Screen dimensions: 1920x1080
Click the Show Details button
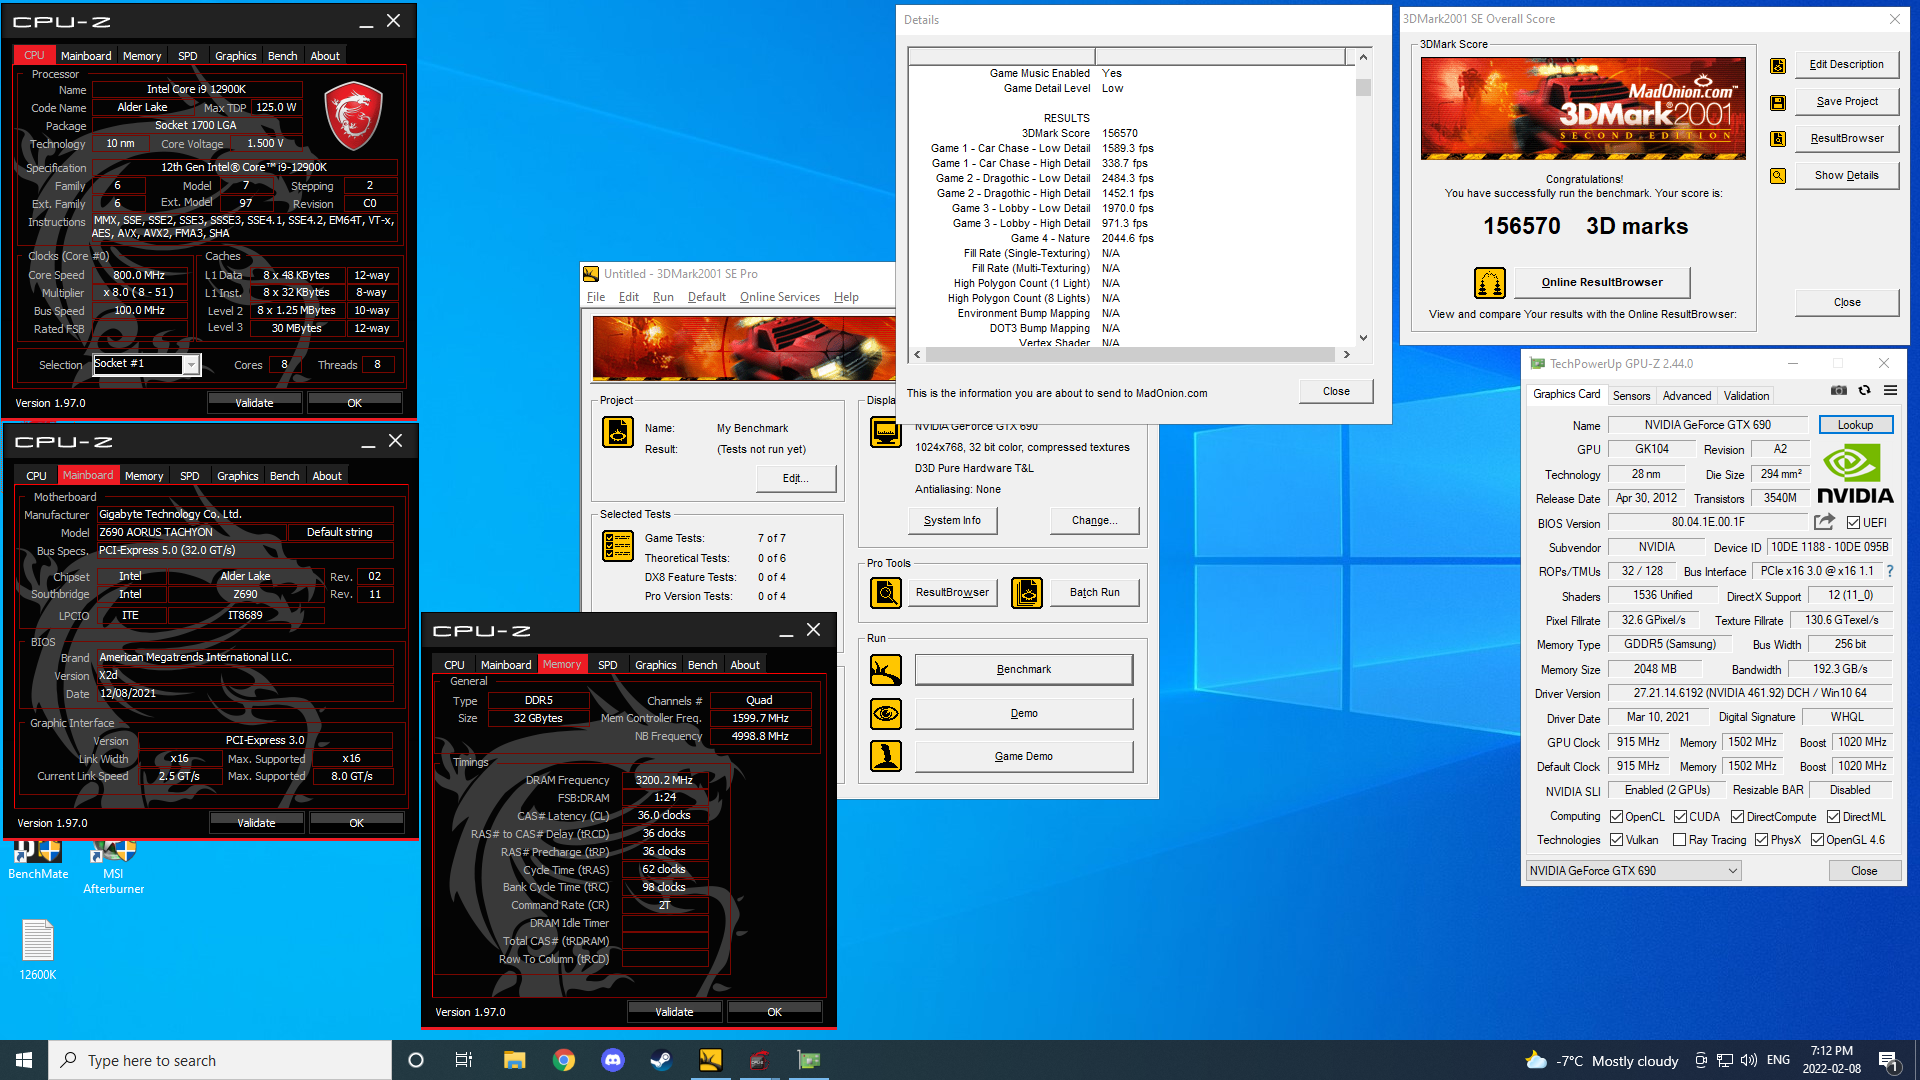tap(1847, 176)
